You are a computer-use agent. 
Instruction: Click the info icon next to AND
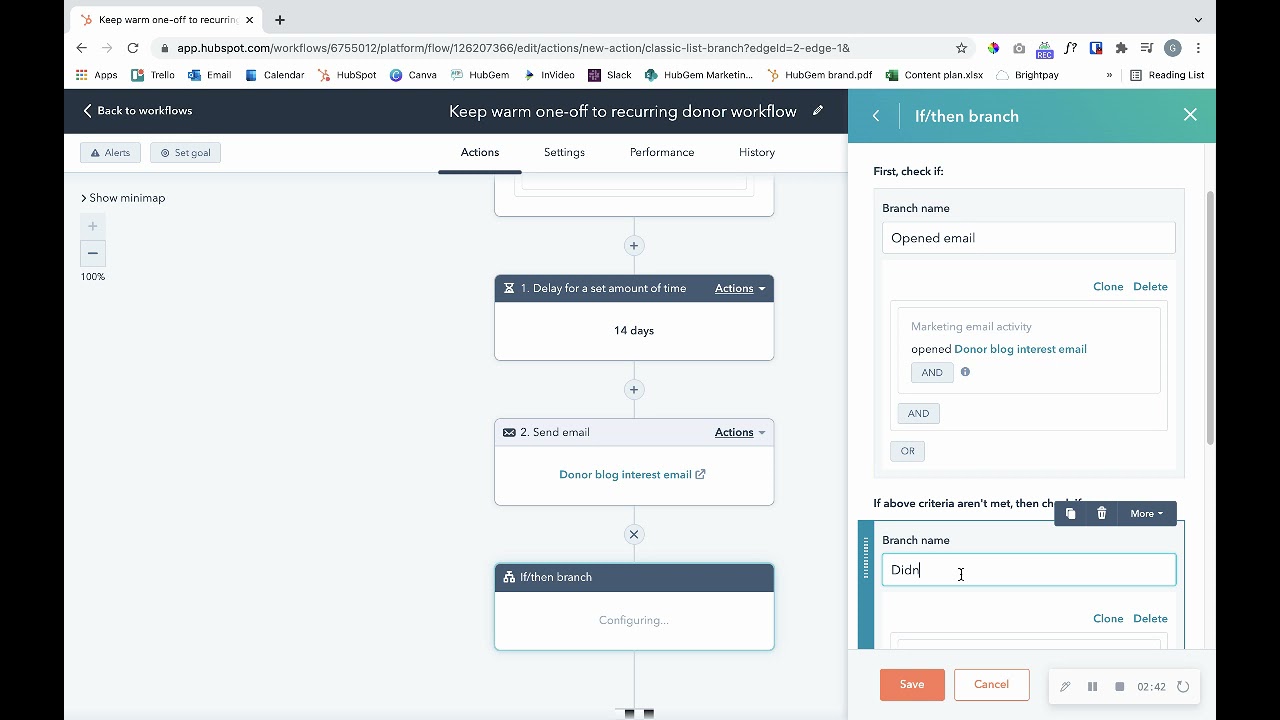point(965,372)
